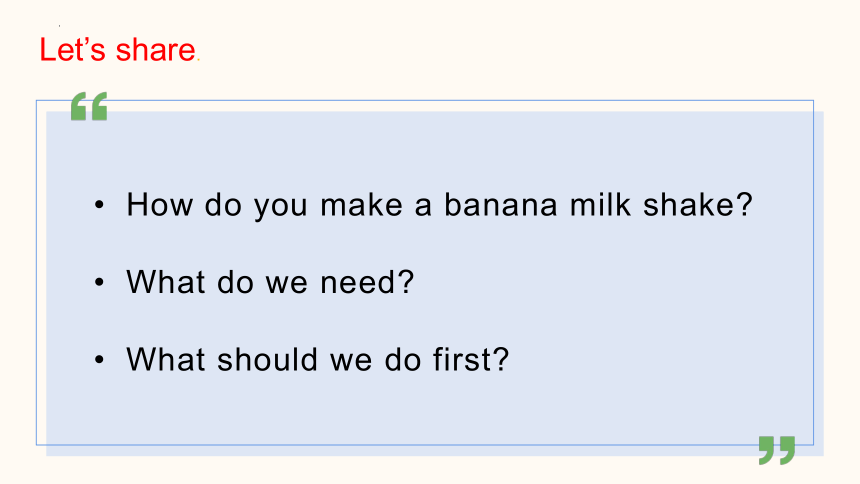Screen dimensions: 860x484
Task: Click the word 'What' in the second bullet
Action: coord(166,282)
